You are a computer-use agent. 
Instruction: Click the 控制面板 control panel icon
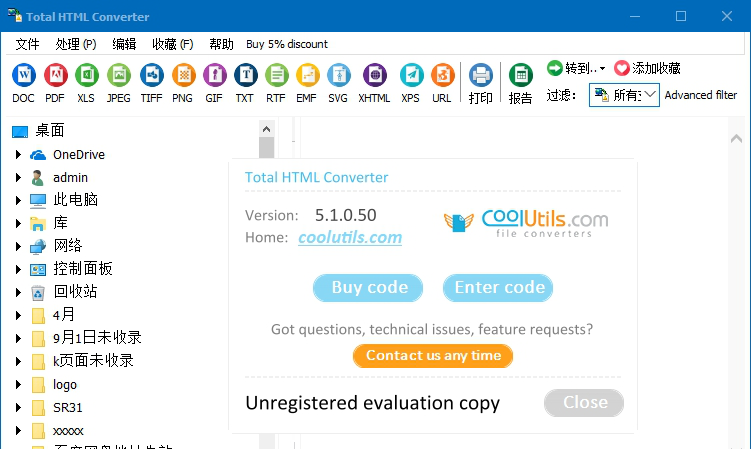[x=38, y=270]
